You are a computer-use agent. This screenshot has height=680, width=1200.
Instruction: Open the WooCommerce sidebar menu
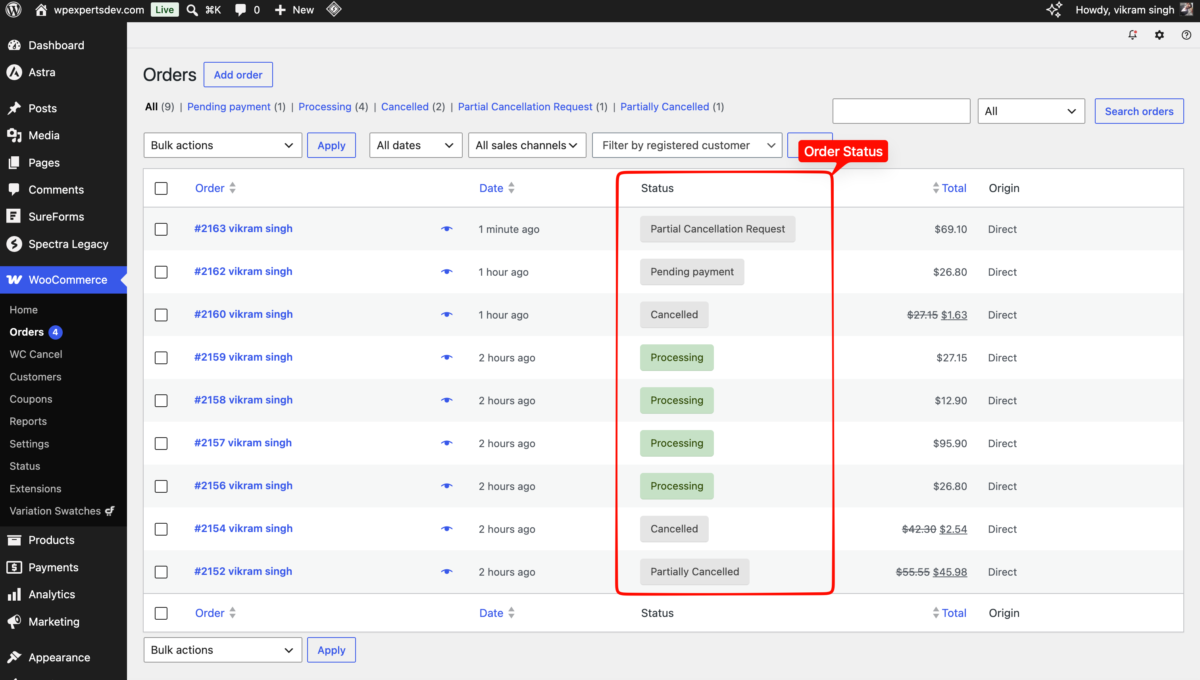tap(63, 280)
